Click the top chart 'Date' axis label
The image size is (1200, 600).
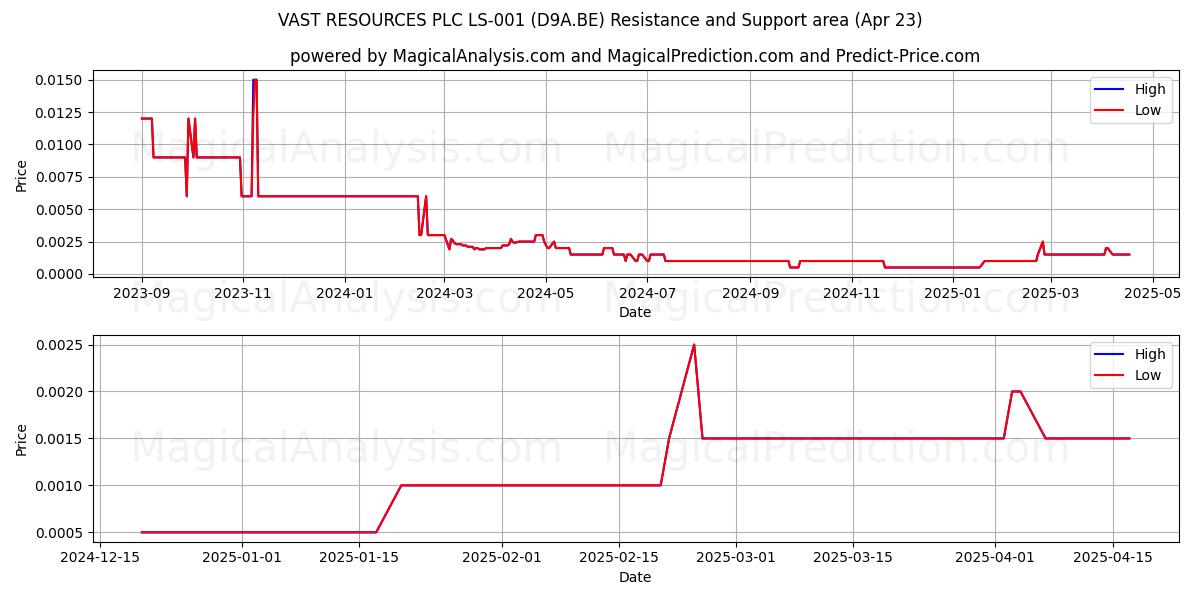click(x=635, y=312)
